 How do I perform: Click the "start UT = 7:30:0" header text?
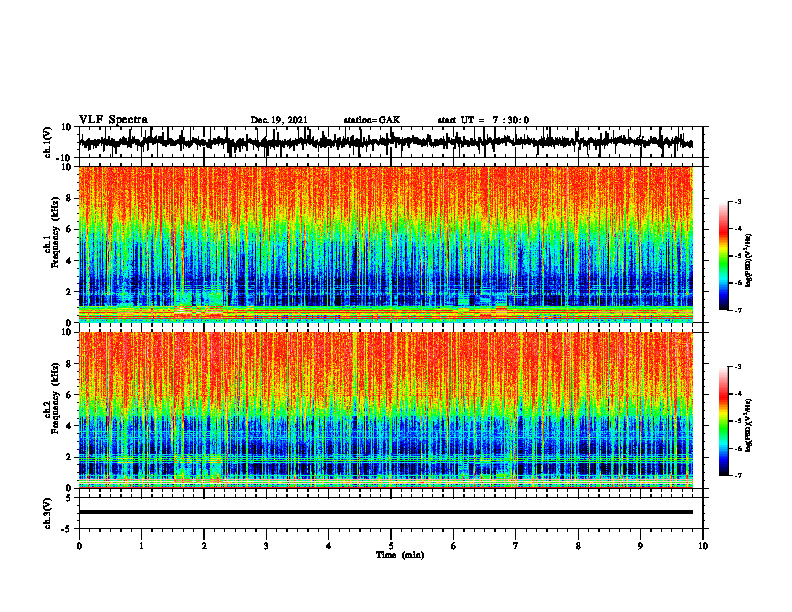(x=483, y=120)
